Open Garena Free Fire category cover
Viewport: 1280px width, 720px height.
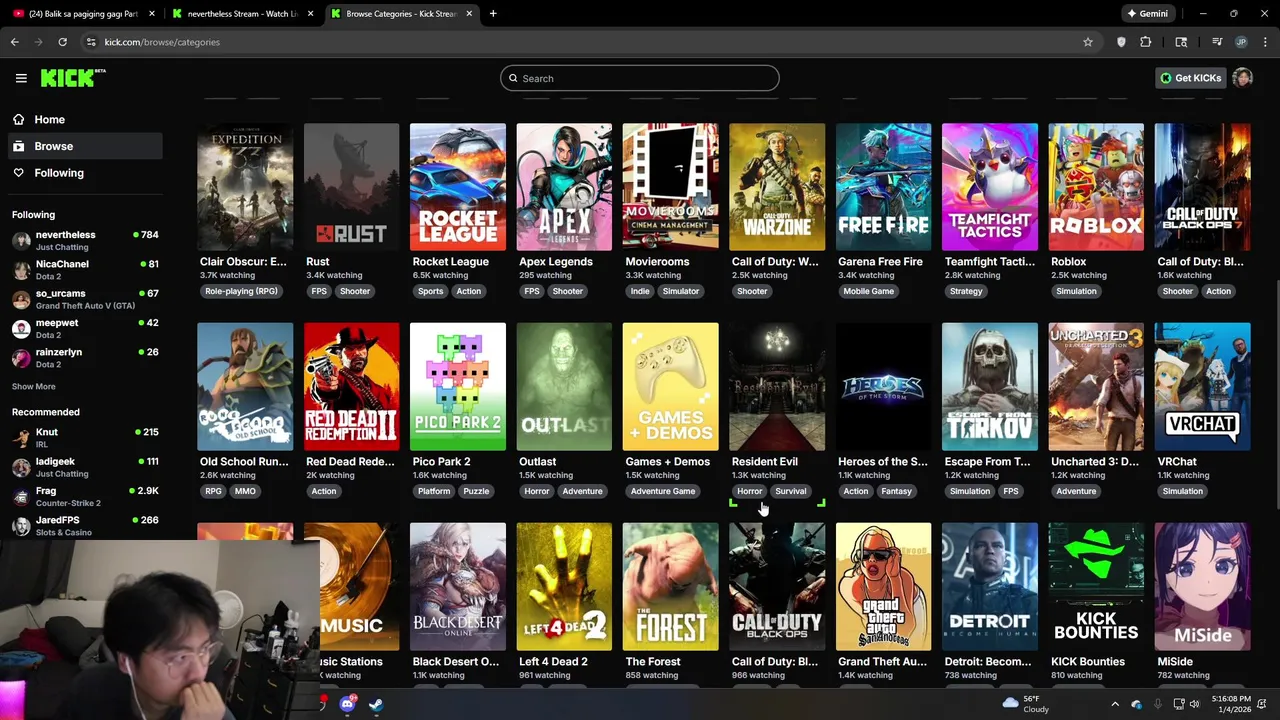883,187
